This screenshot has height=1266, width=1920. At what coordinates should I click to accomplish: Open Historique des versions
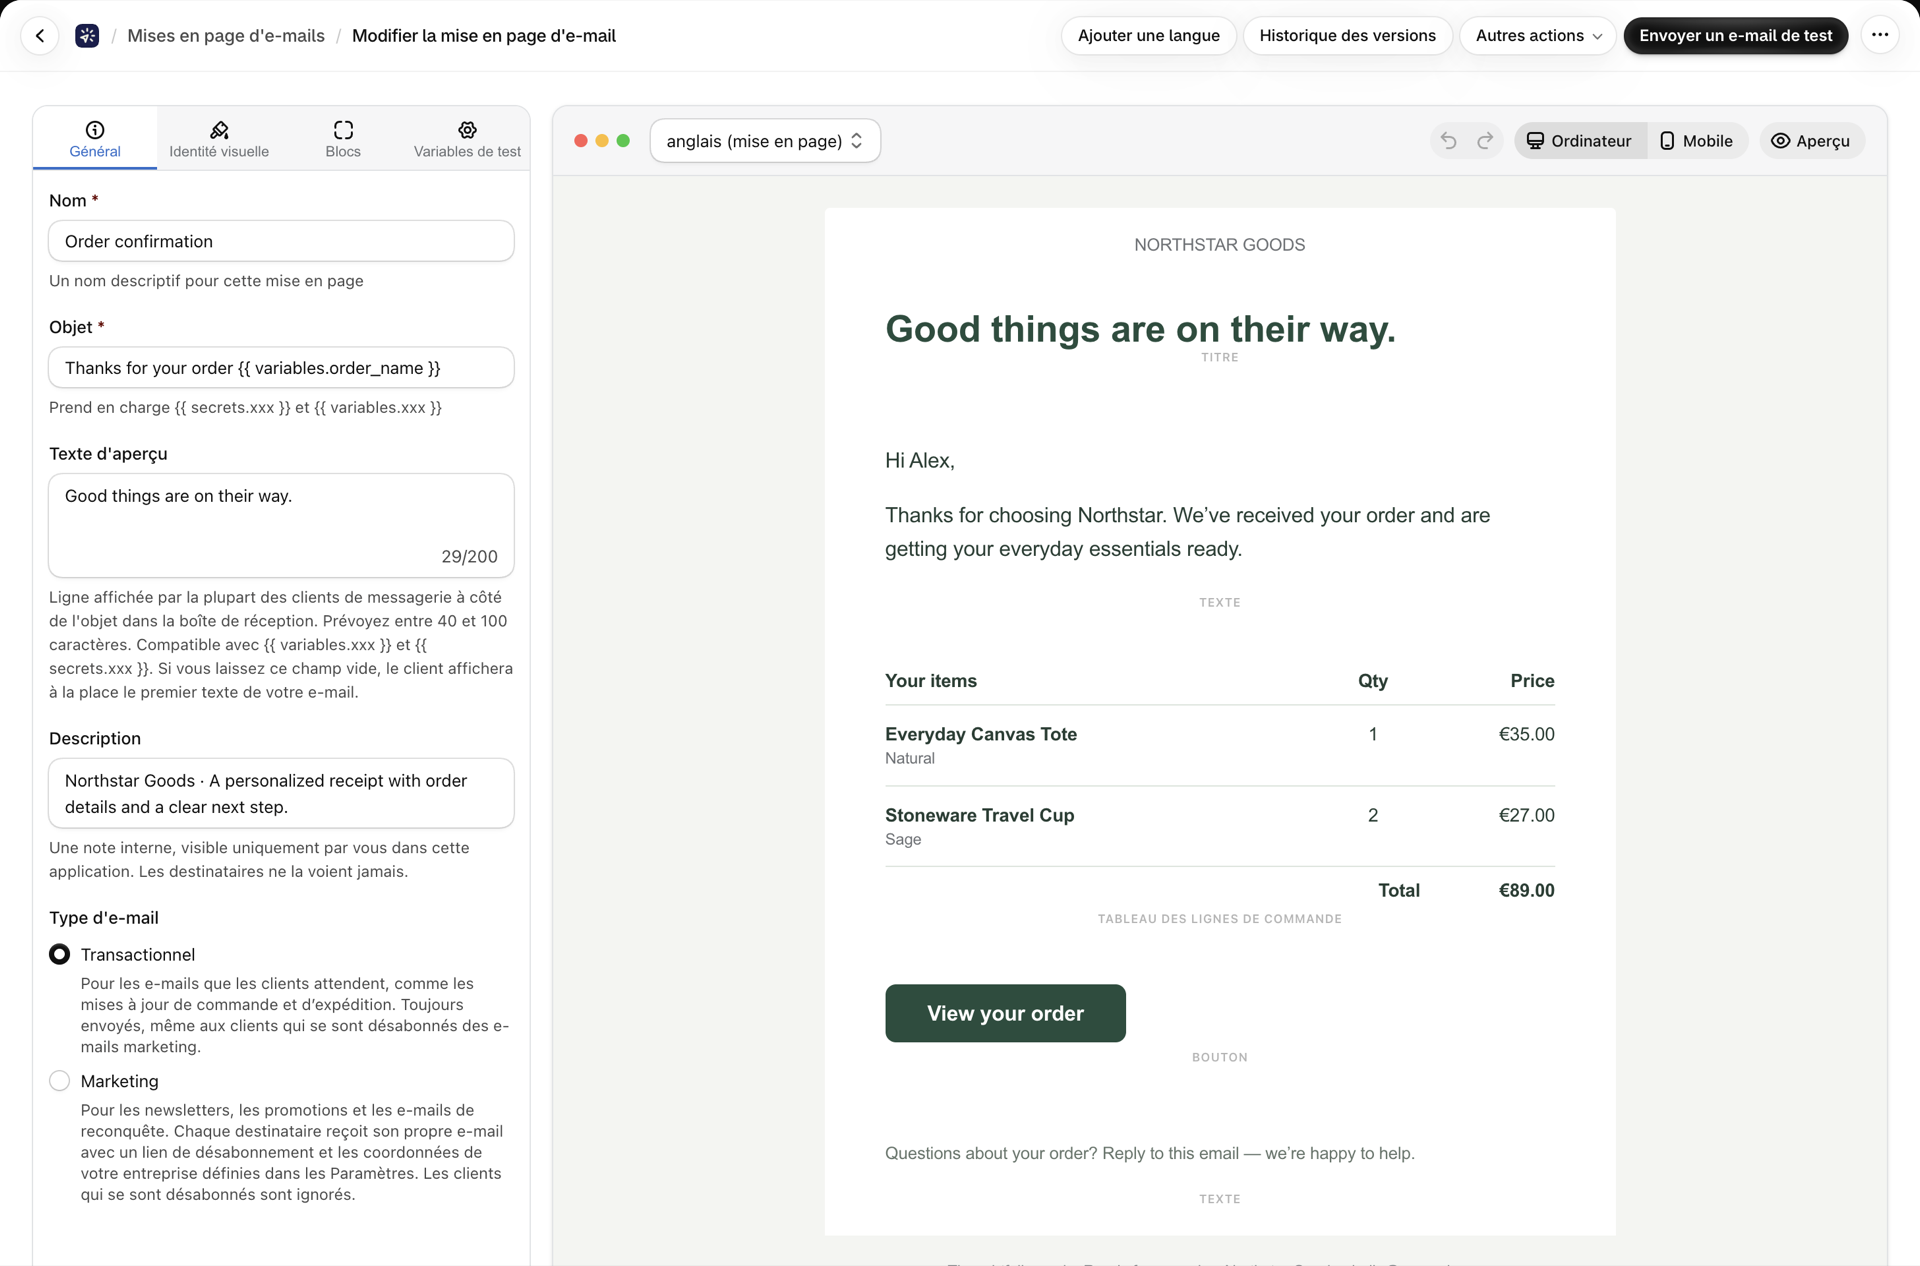1347,36
